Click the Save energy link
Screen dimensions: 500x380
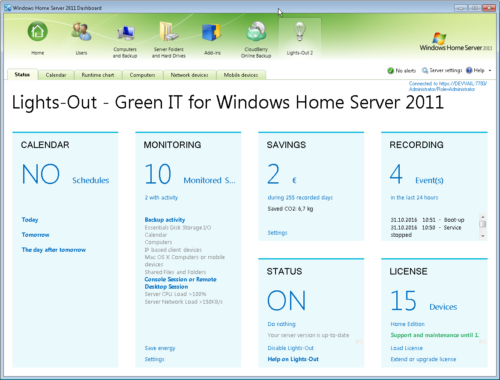coord(160,348)
